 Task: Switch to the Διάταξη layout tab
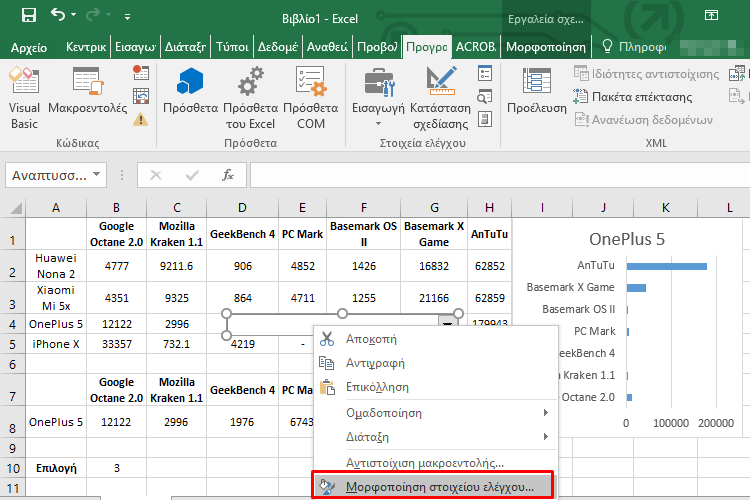185,47
